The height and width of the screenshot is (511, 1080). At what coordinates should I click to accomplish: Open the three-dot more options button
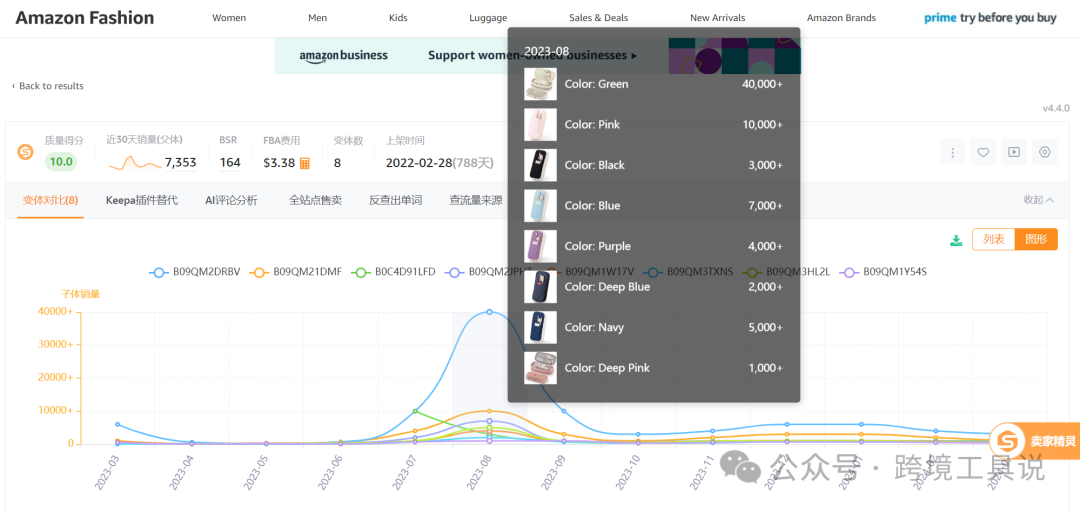(x=953, y=152)
